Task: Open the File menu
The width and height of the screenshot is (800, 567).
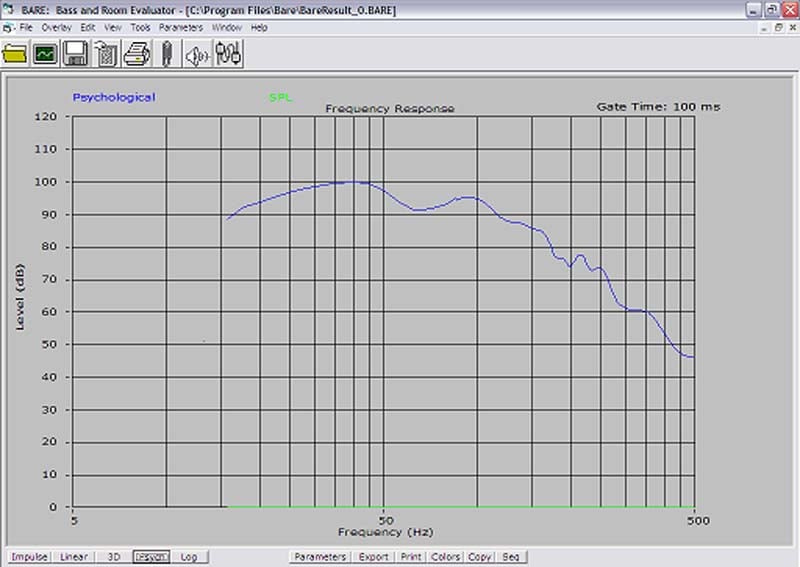Action: pos(26,27)
